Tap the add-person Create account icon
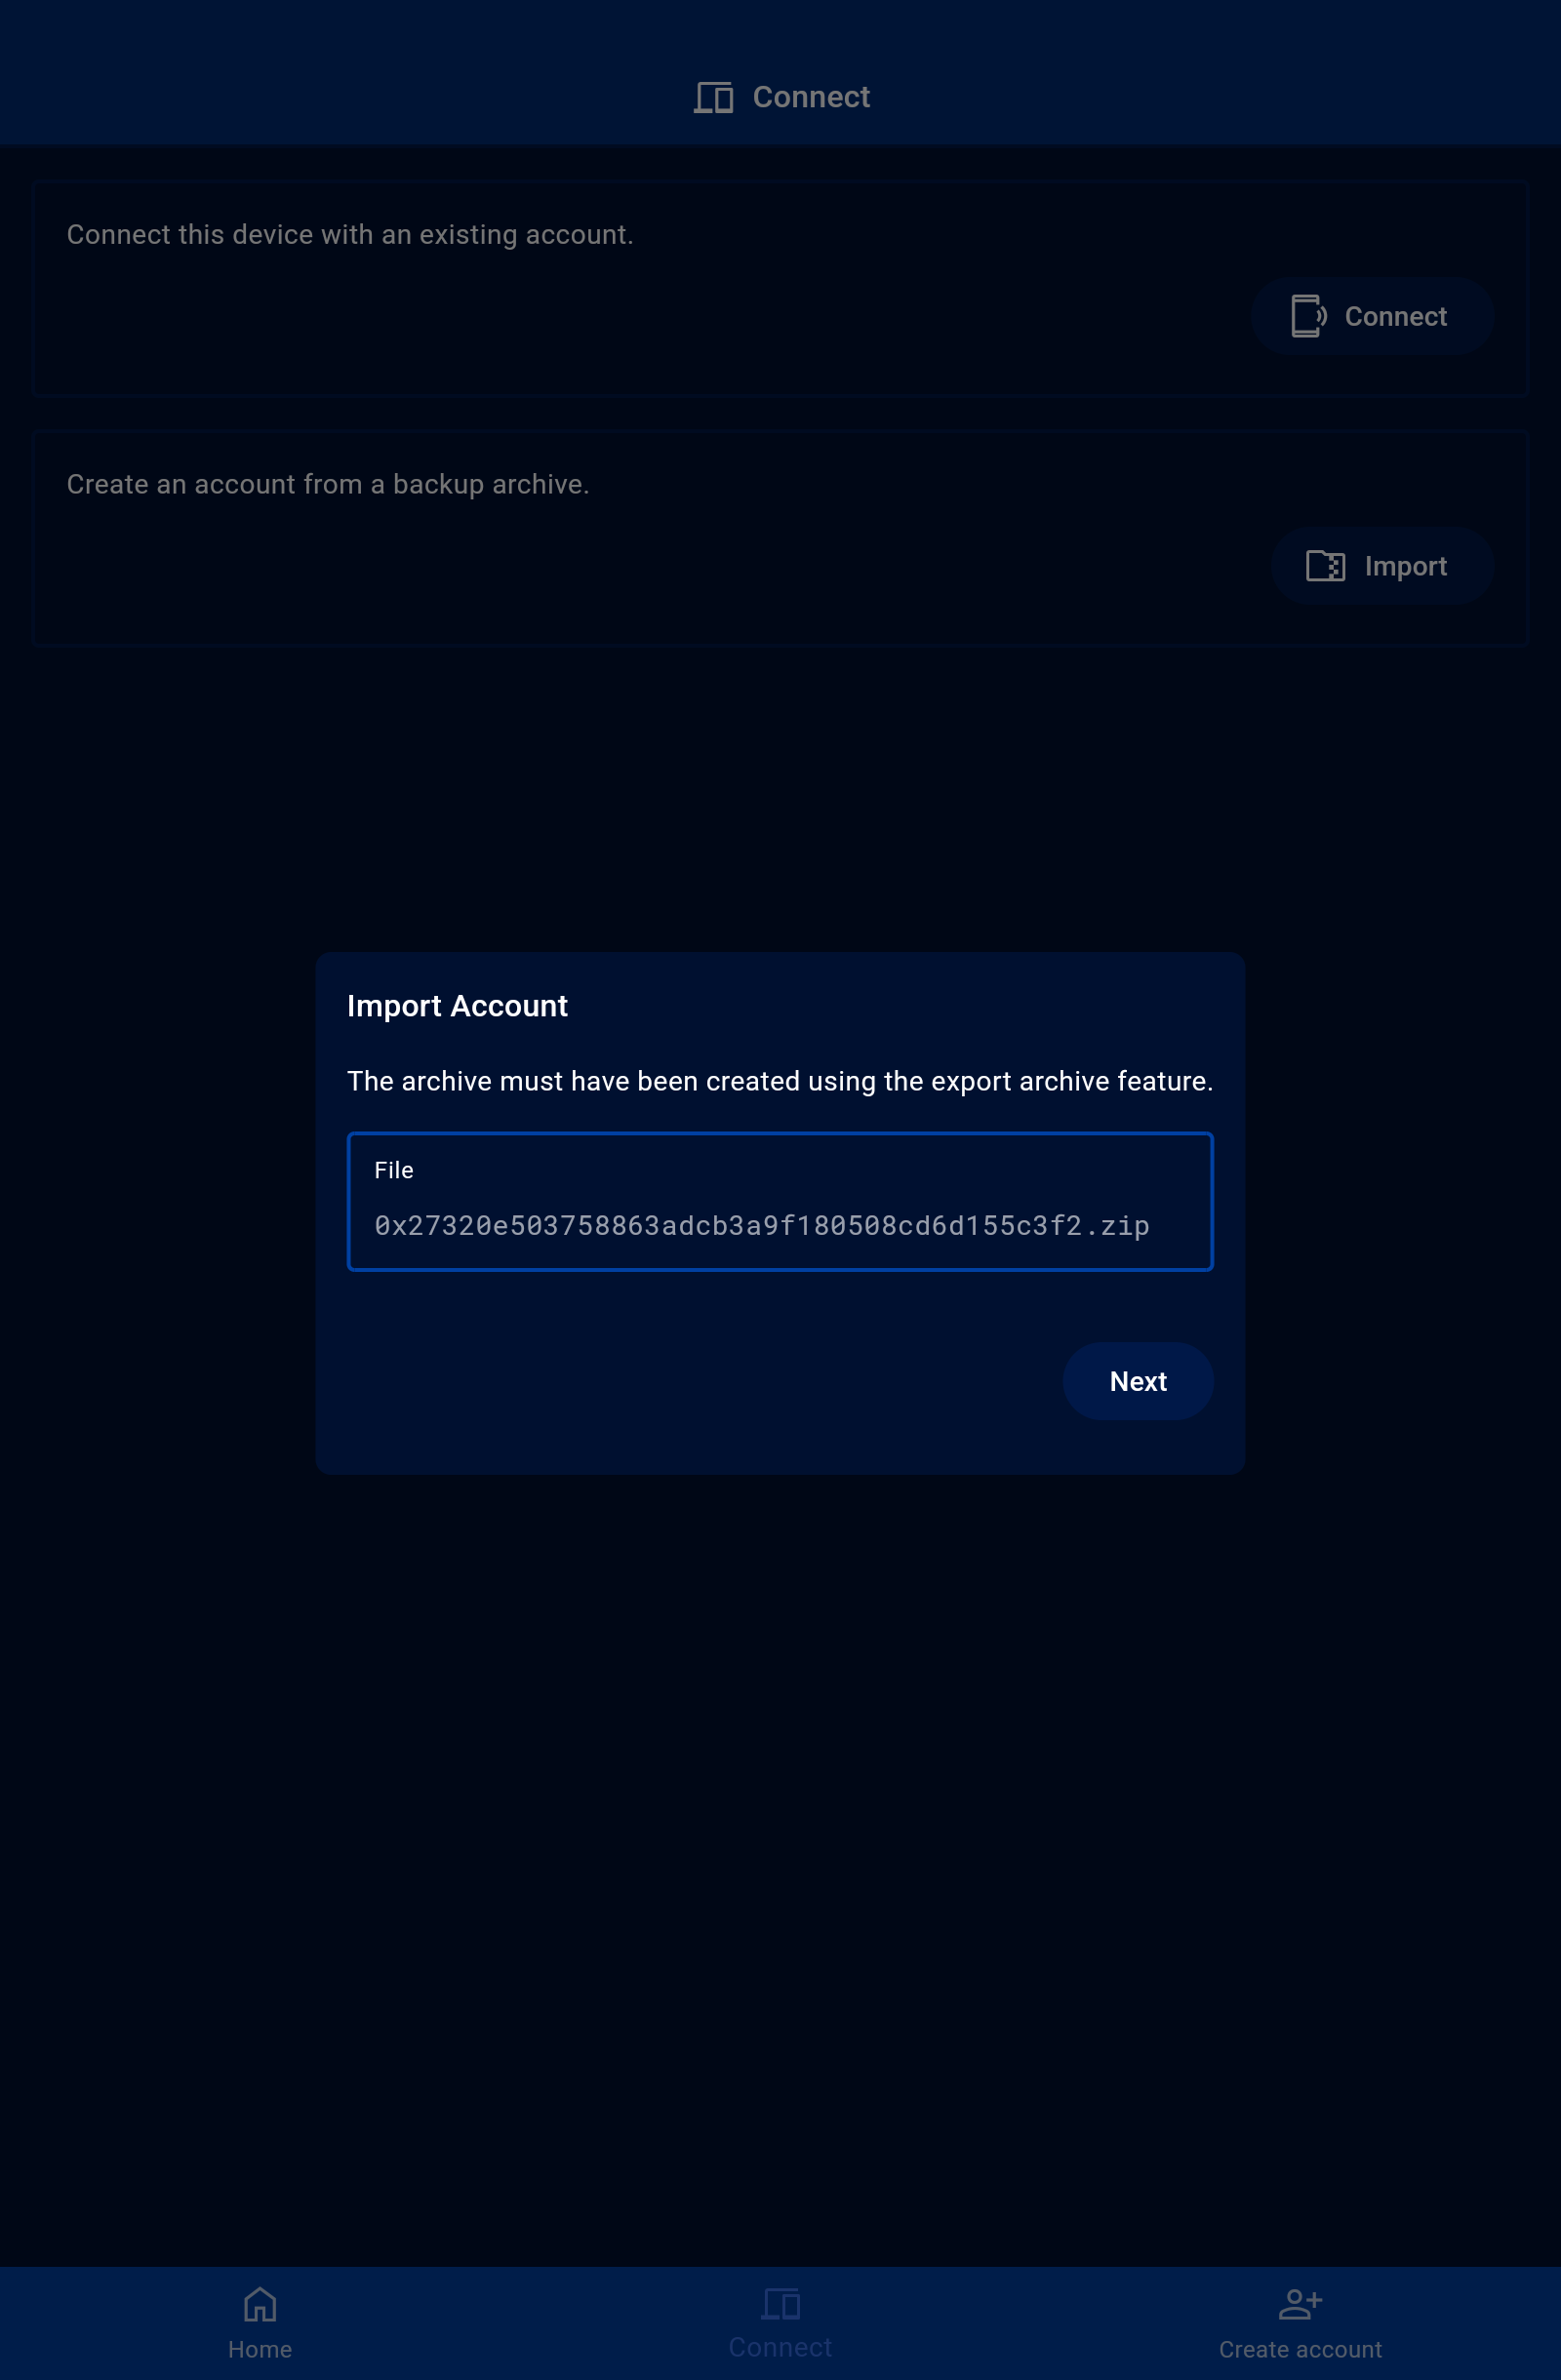Screen dimensions: 1561x2380 1300,2304
